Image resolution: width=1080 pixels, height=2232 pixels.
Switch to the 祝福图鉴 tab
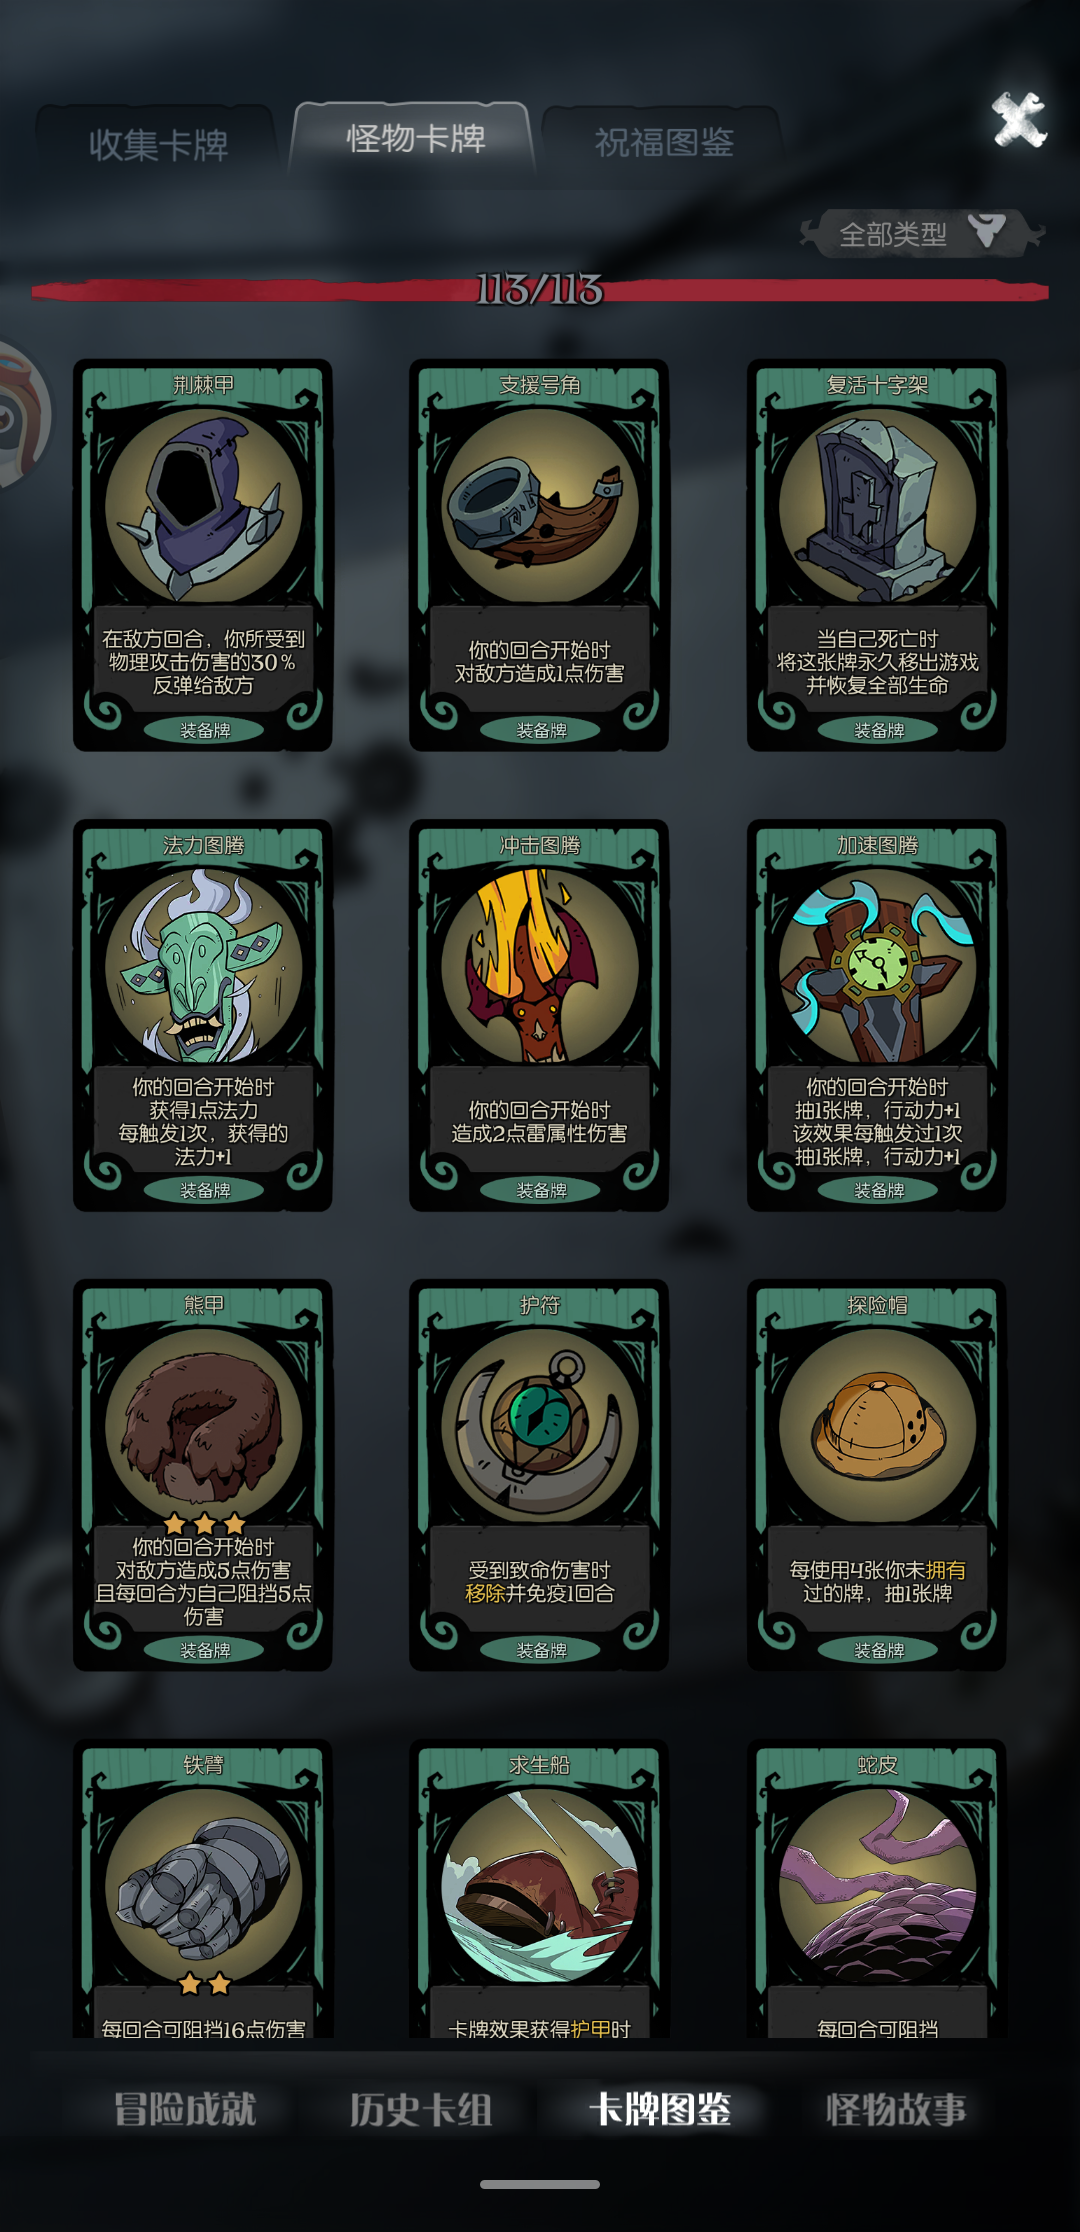pos(664,143)
